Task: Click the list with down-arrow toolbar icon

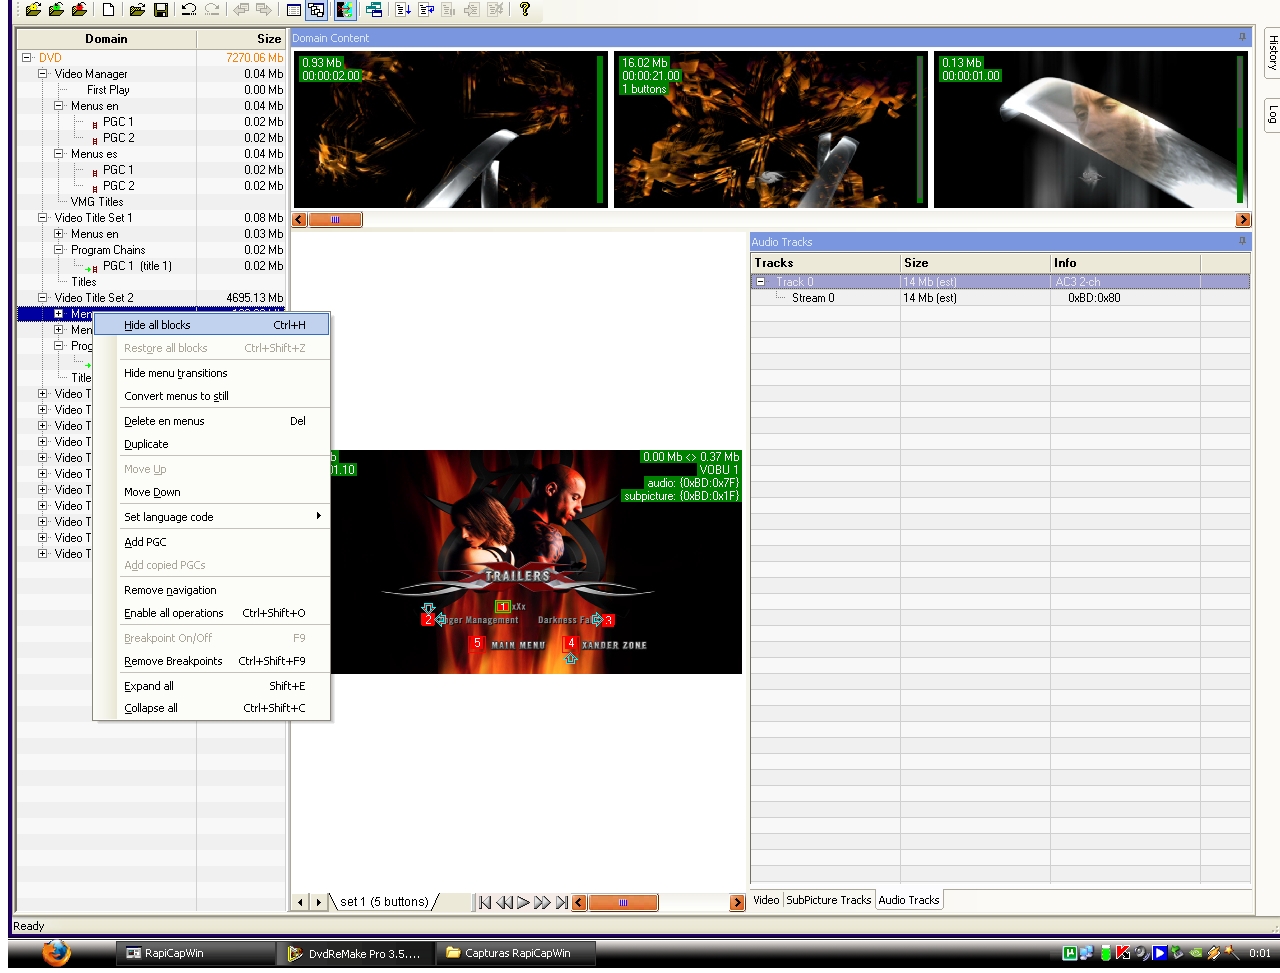Action: [x=402, y=9]
